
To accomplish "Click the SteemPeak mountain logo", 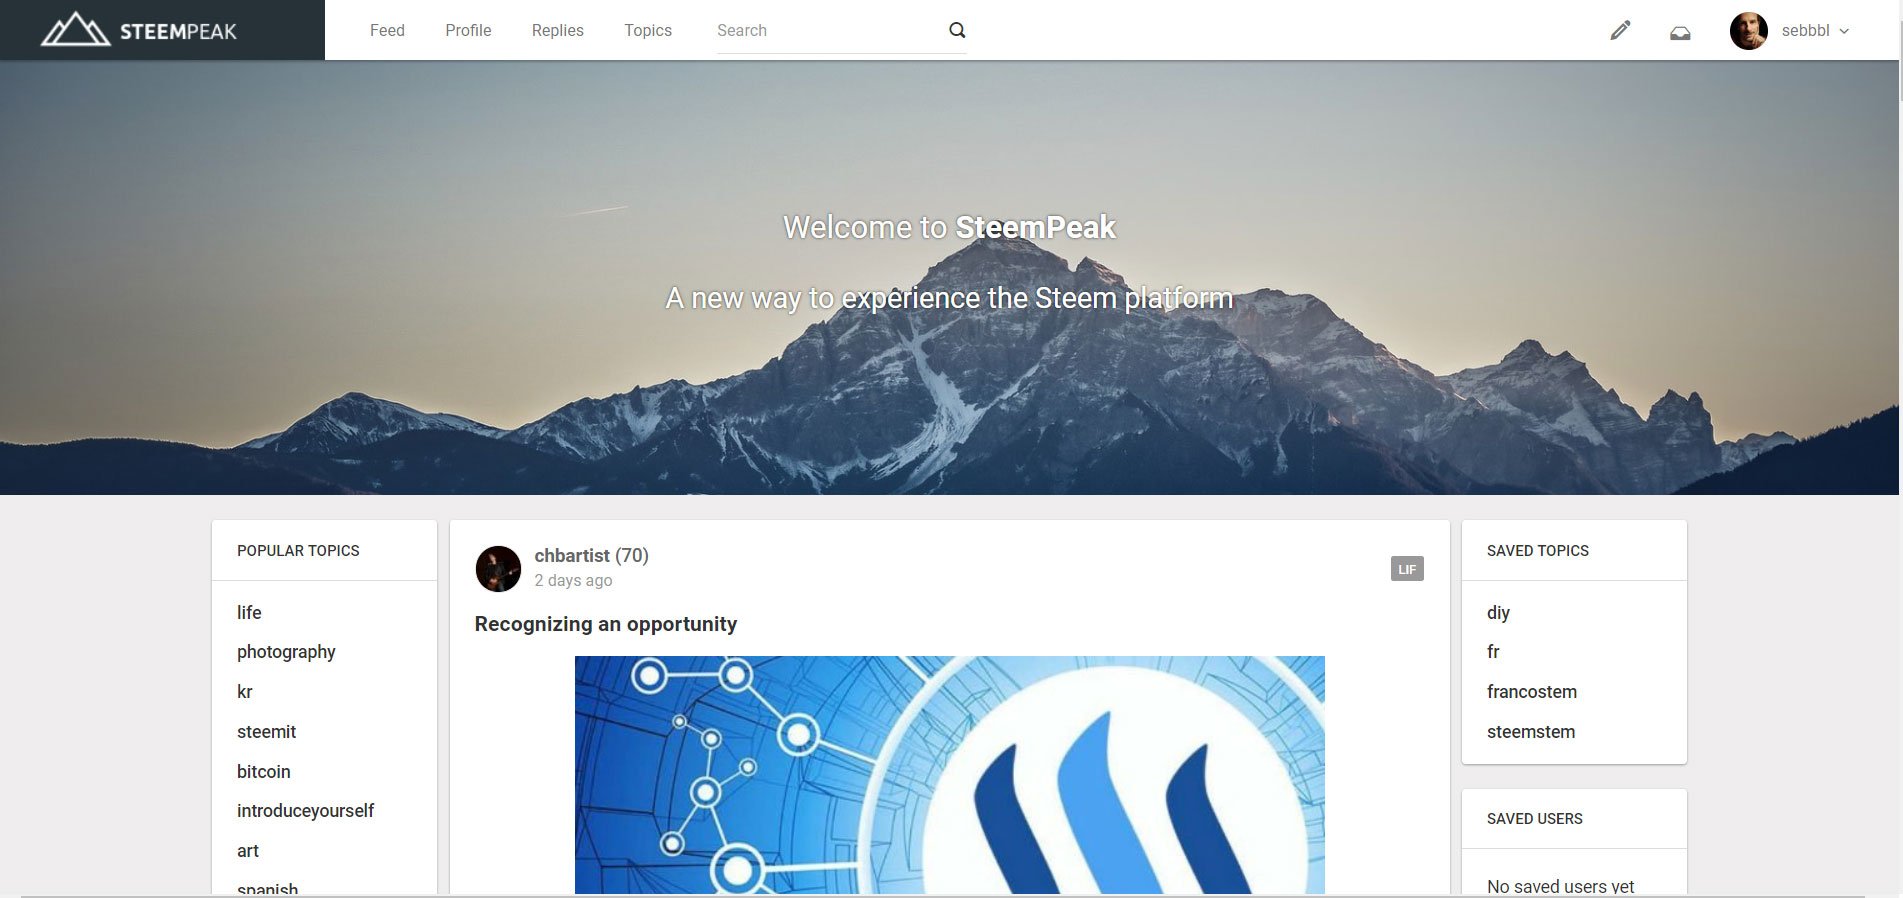I will [x=75, y=29].
